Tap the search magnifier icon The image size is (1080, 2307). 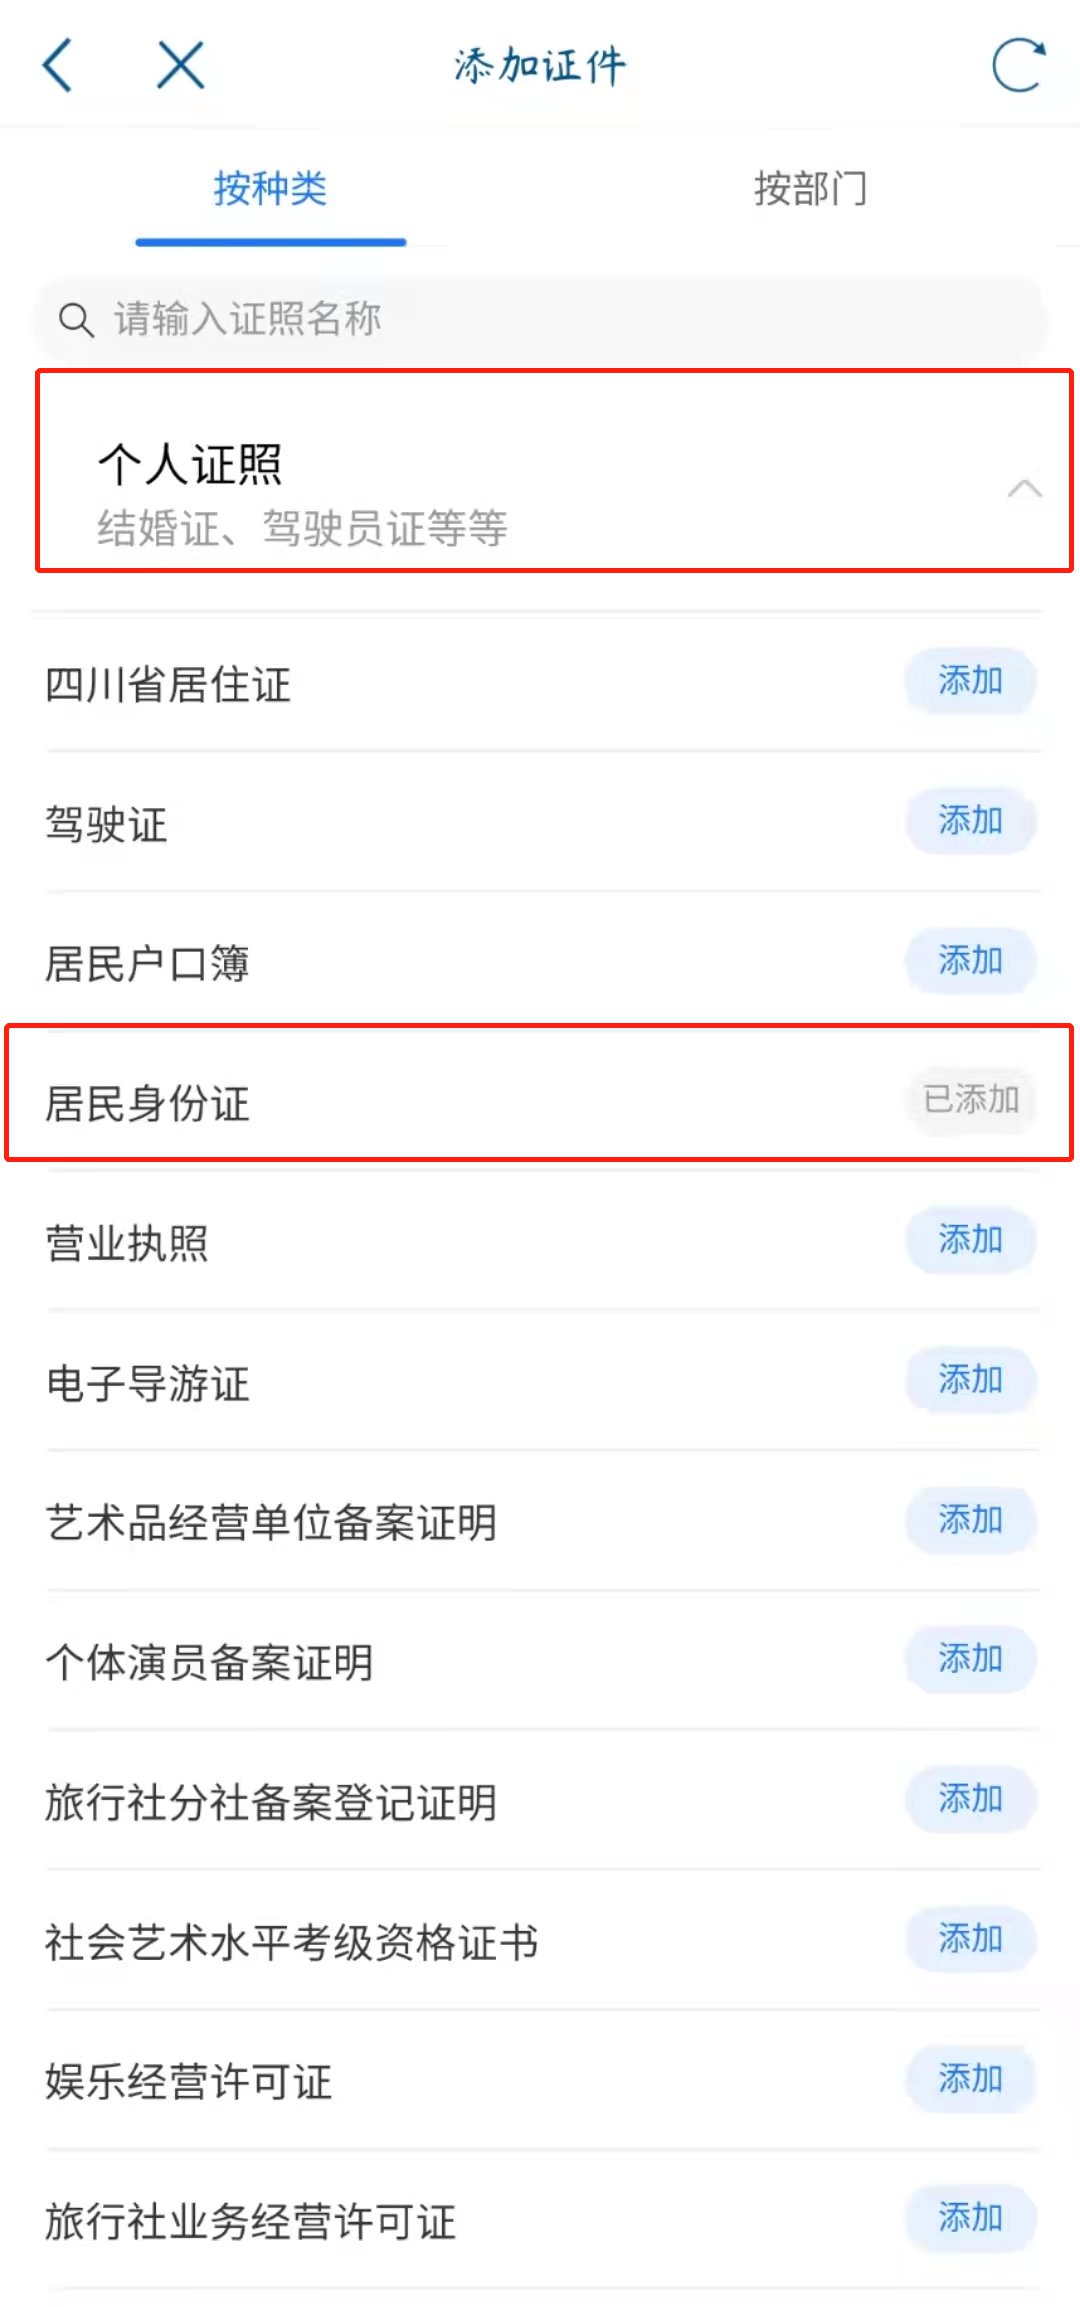[76, 320]
